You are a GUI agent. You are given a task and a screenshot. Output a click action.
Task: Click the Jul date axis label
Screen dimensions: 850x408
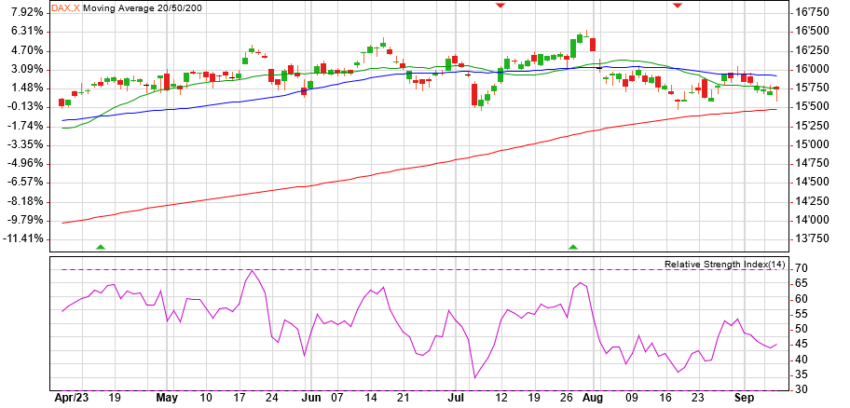pyautogui.click(x=454, y=398)
